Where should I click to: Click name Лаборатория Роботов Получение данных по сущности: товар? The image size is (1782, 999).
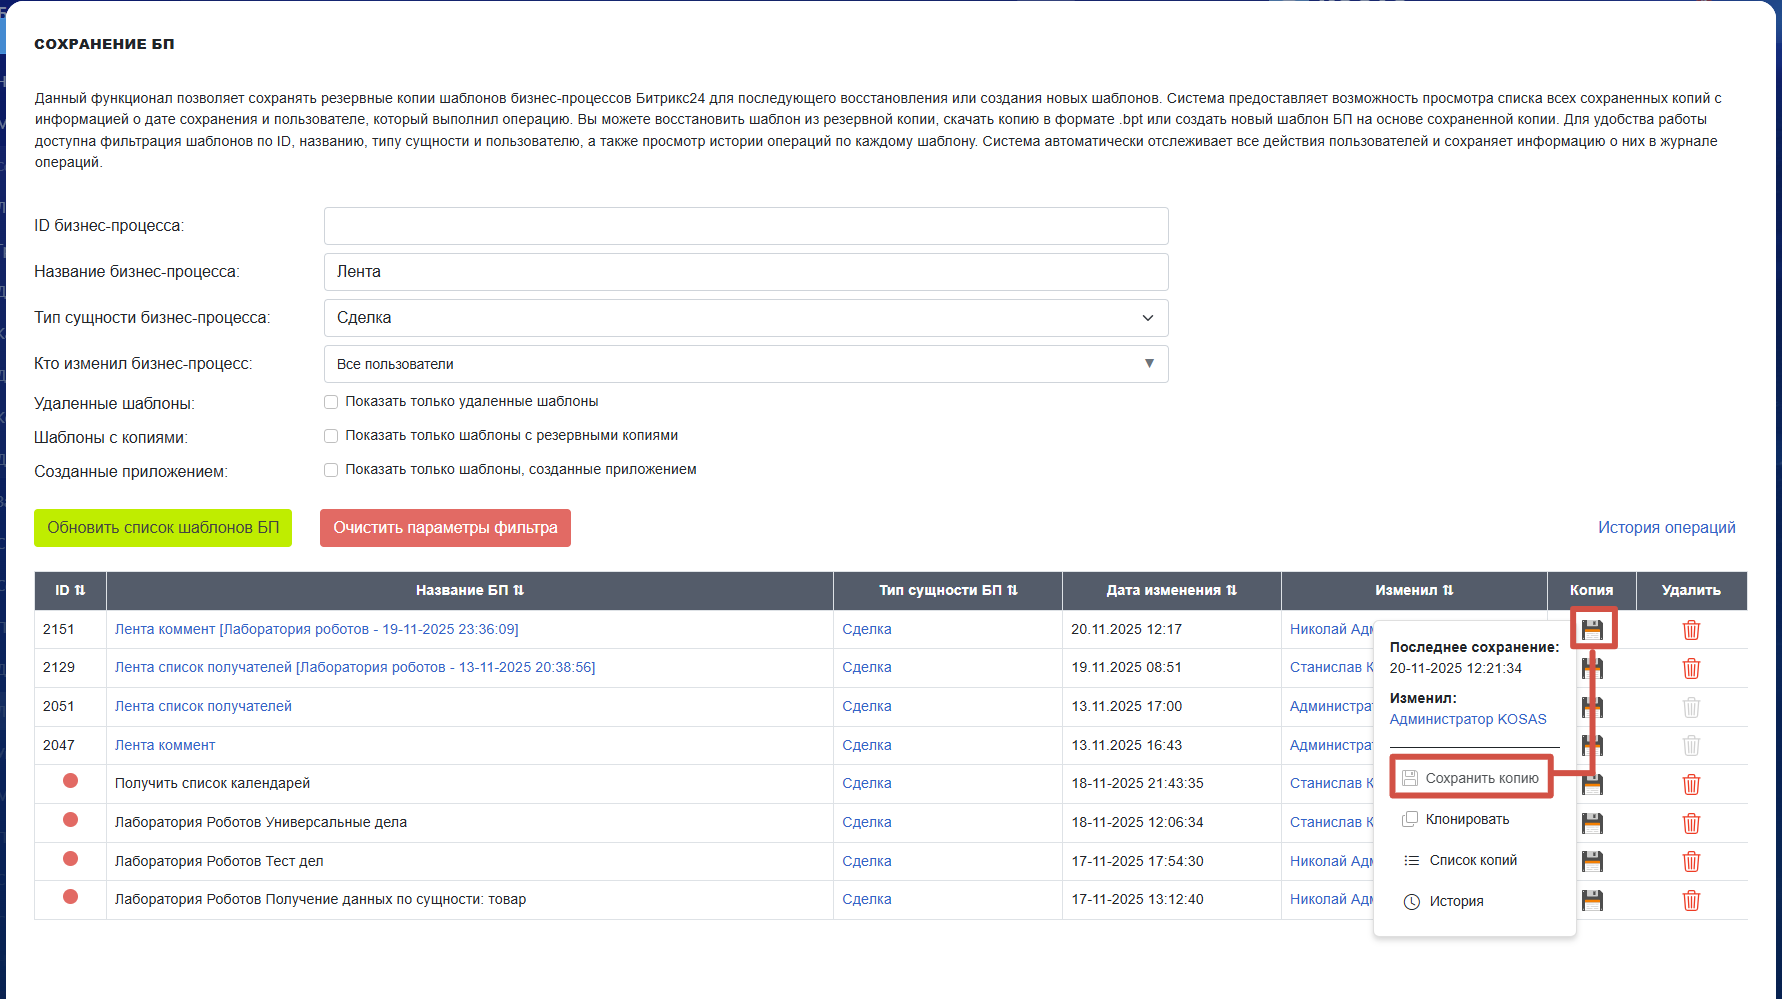pyautogui.click(x=320, y=899)
